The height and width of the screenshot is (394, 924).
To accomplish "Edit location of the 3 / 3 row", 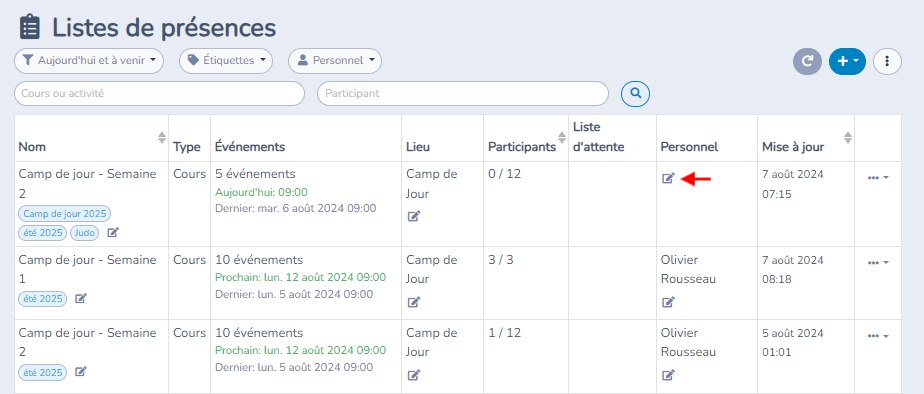I will [x=414, y=302].
